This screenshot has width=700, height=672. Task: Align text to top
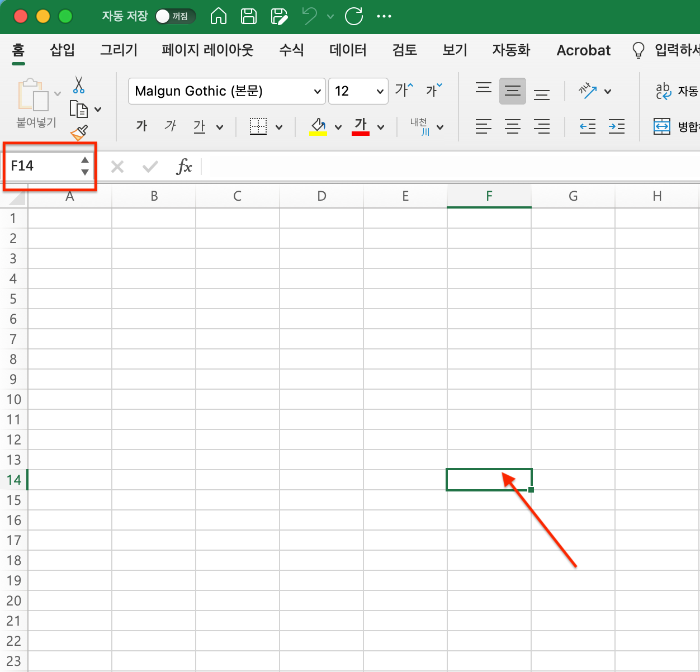pos(483,90)
